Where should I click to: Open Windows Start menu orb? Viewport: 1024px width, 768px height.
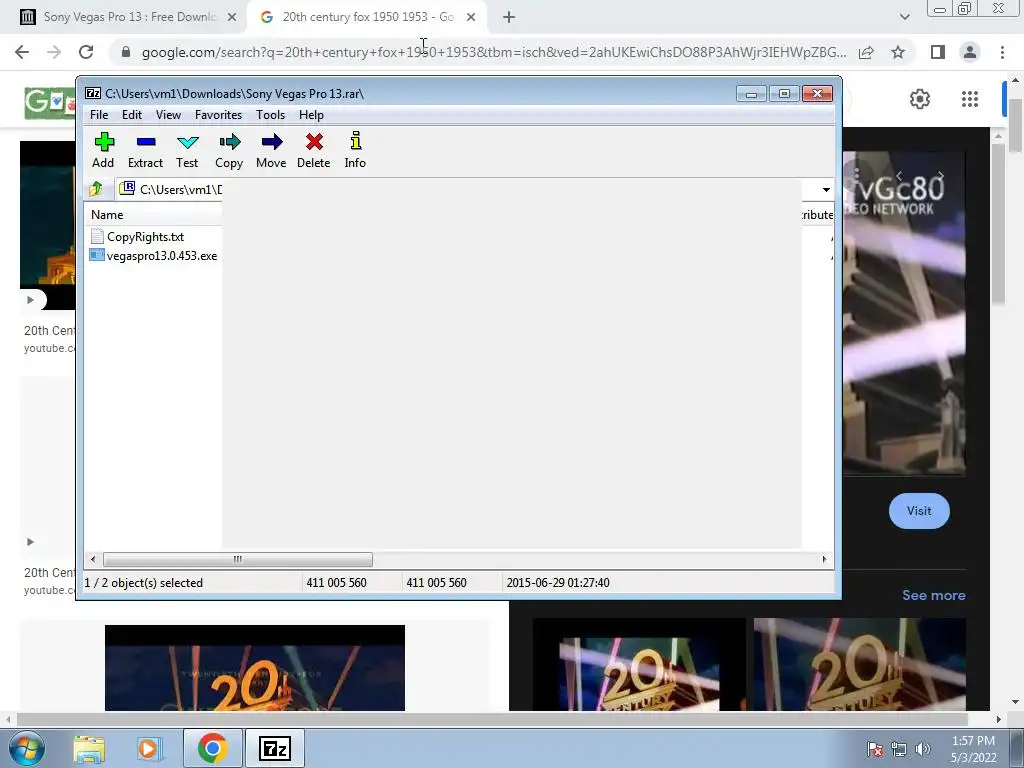(x=26, y=748)
